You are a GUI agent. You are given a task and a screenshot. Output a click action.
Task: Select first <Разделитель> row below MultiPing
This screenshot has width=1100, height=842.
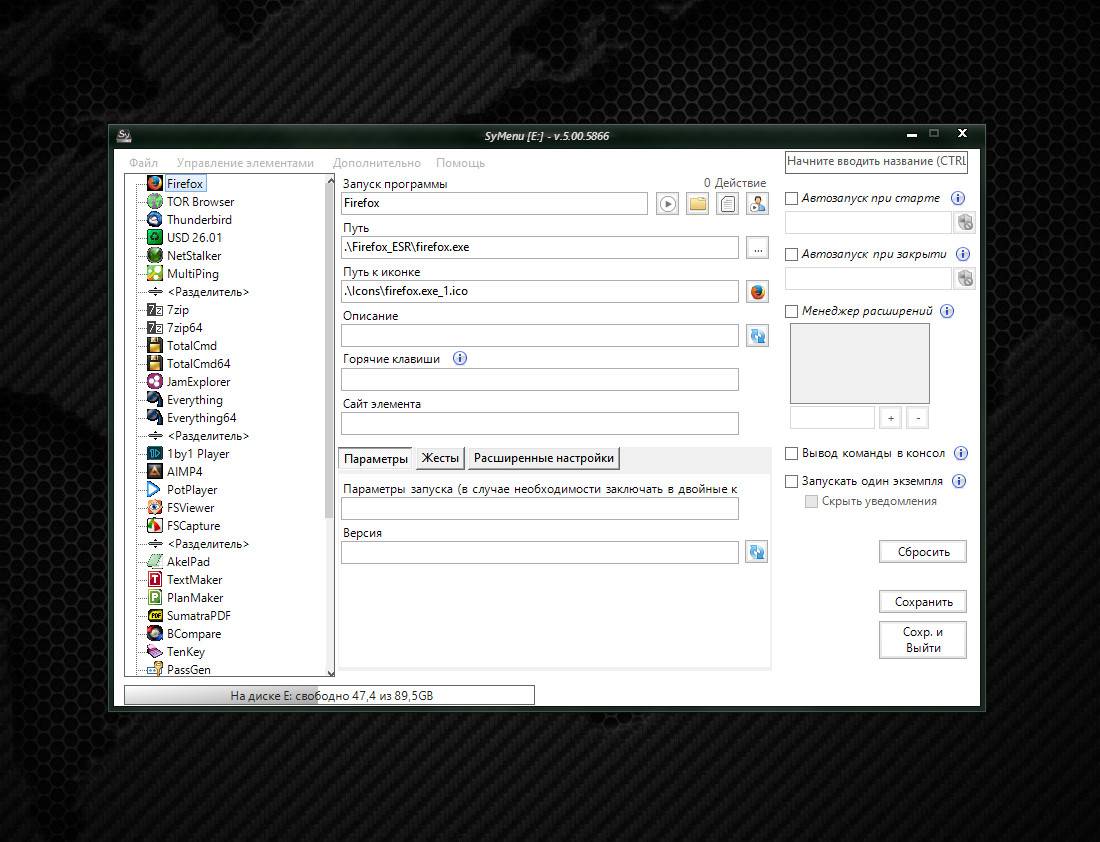208,292
